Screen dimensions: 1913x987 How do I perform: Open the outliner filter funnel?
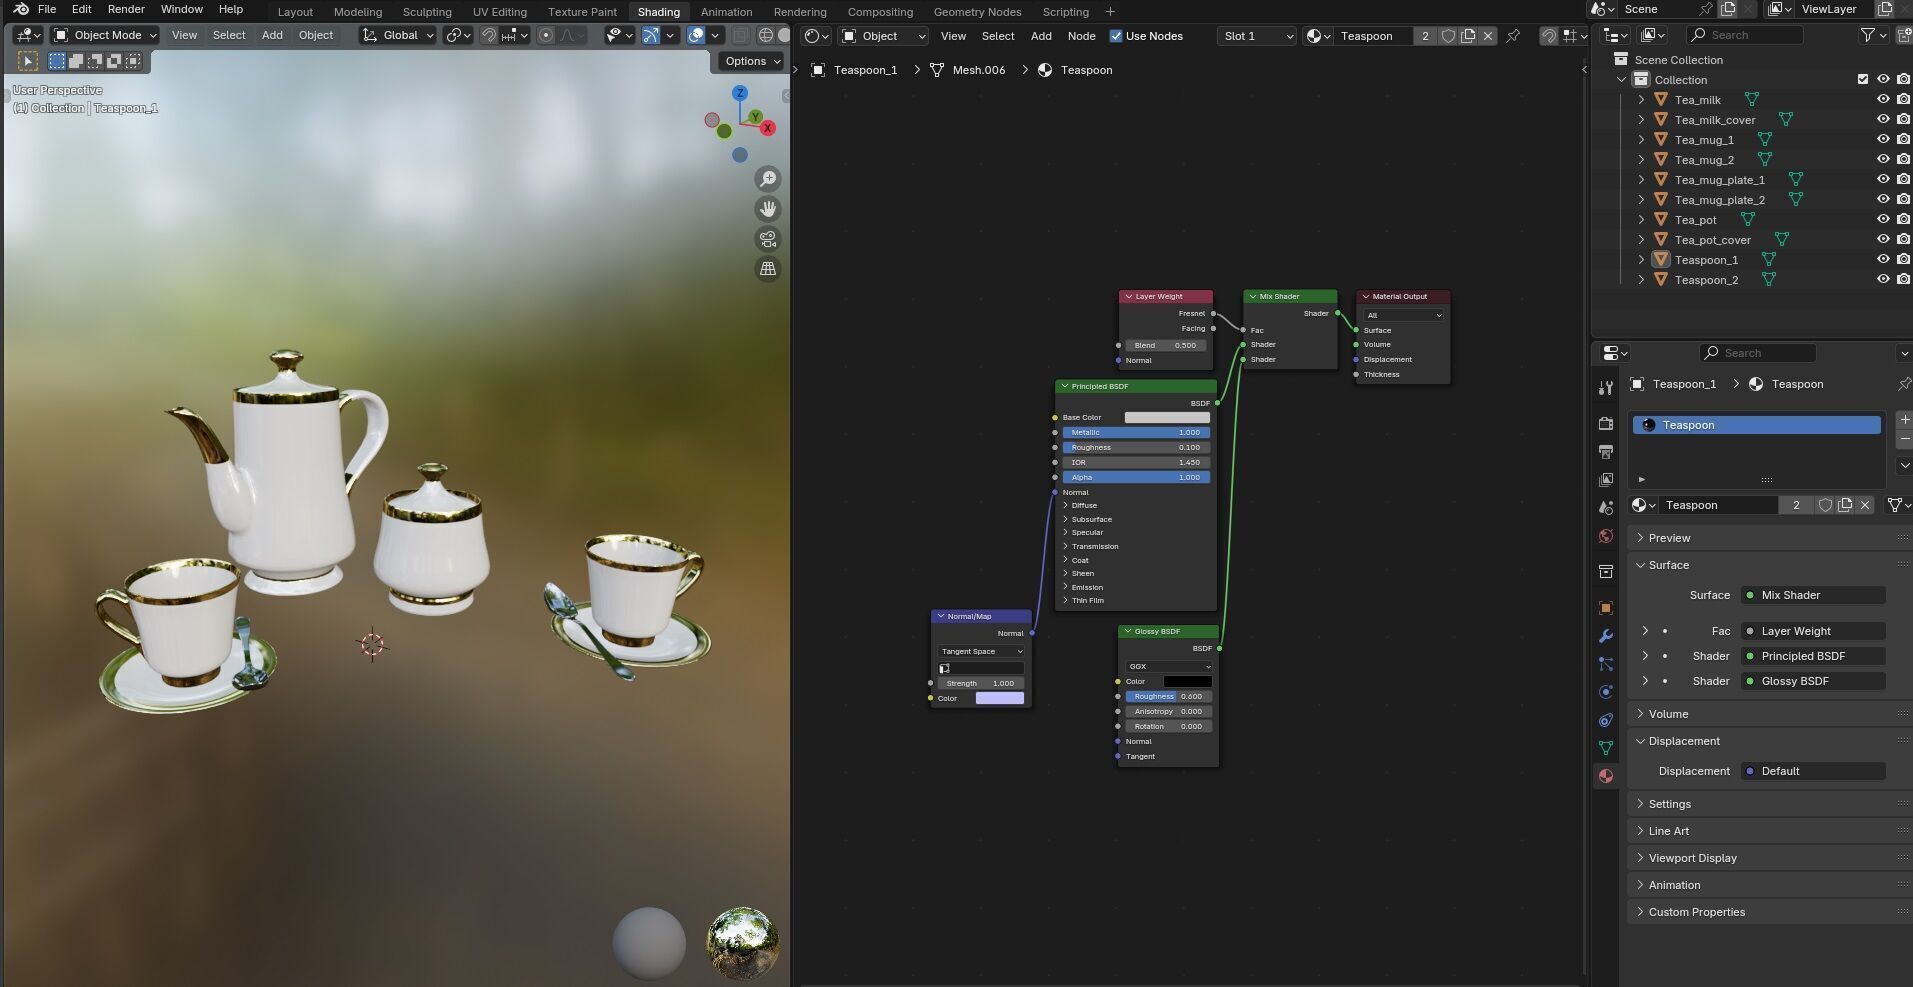(x=1868, y=35)
